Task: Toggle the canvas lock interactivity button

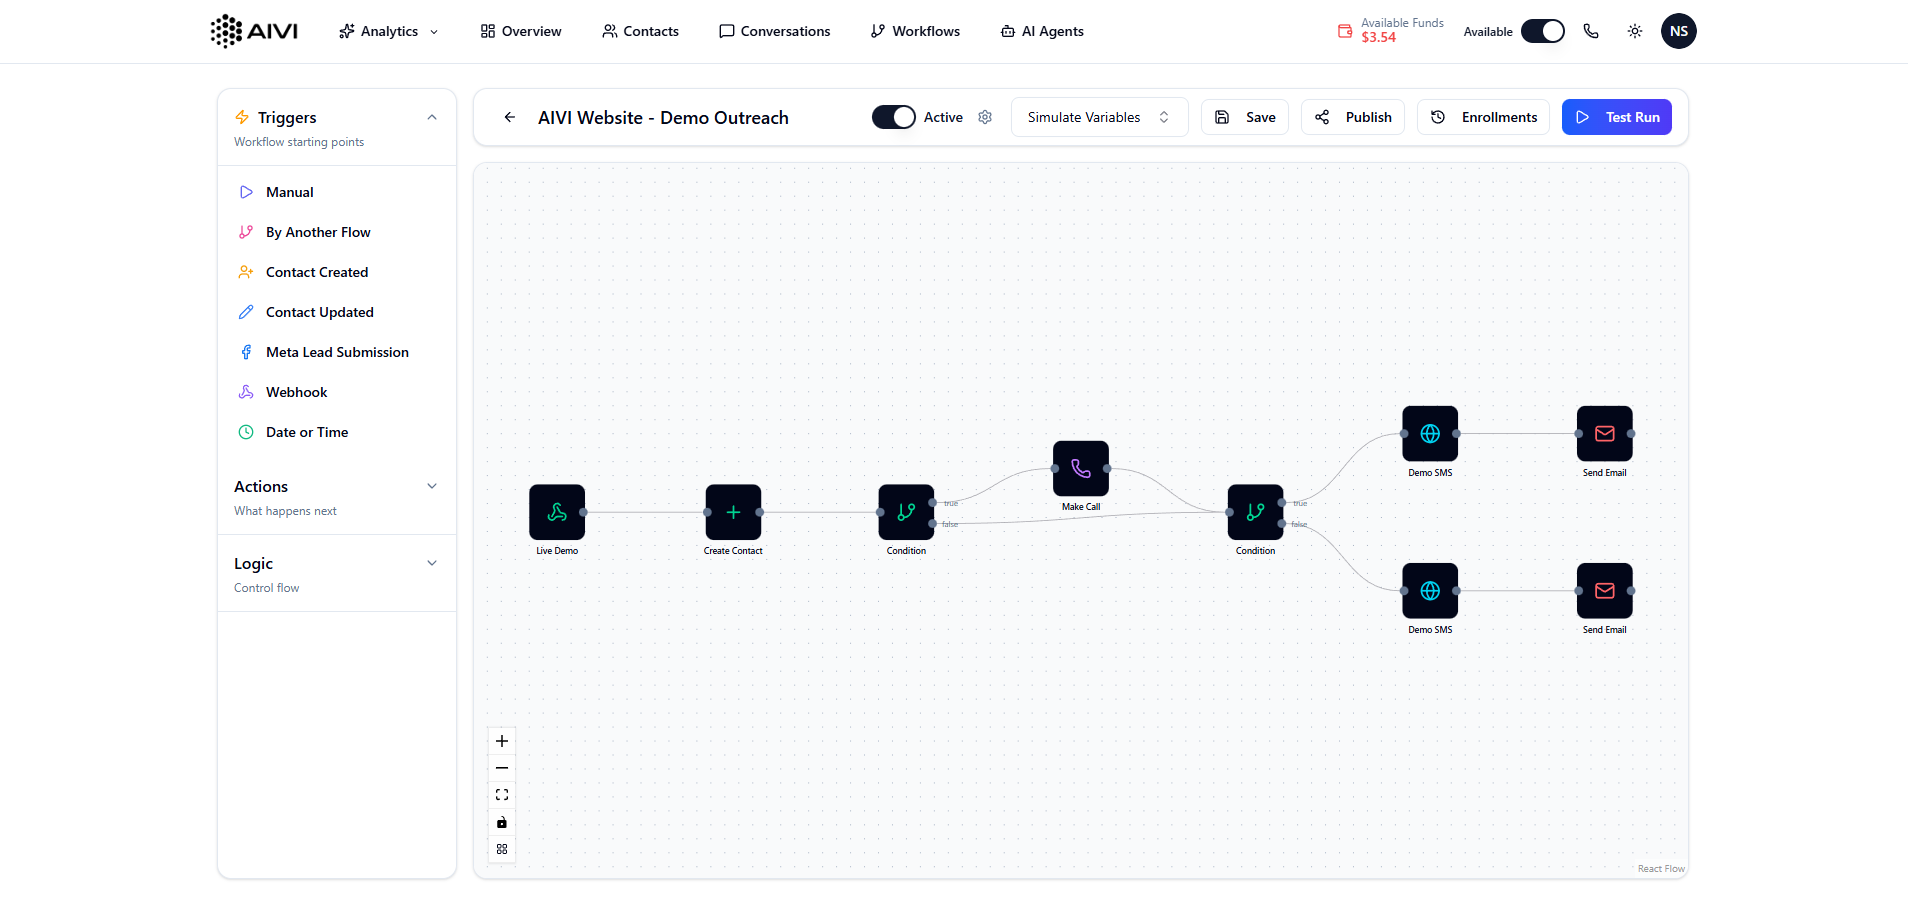Action: coord(502,822)
